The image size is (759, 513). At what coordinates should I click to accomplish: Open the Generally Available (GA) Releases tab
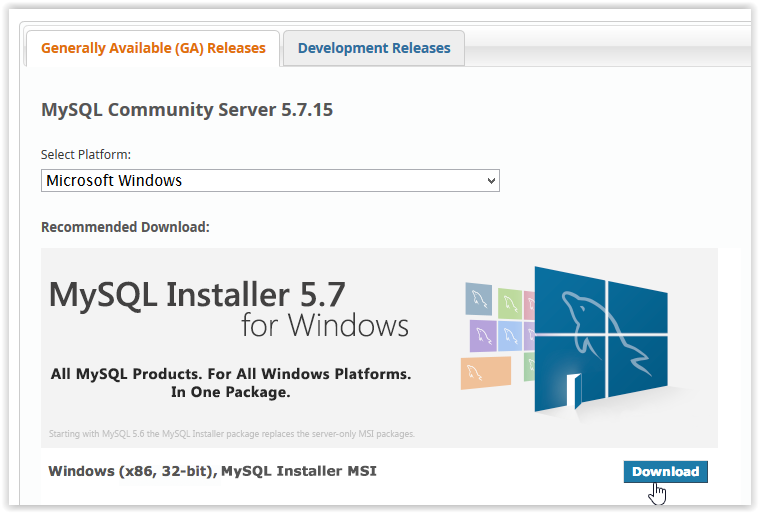point(153,48)
